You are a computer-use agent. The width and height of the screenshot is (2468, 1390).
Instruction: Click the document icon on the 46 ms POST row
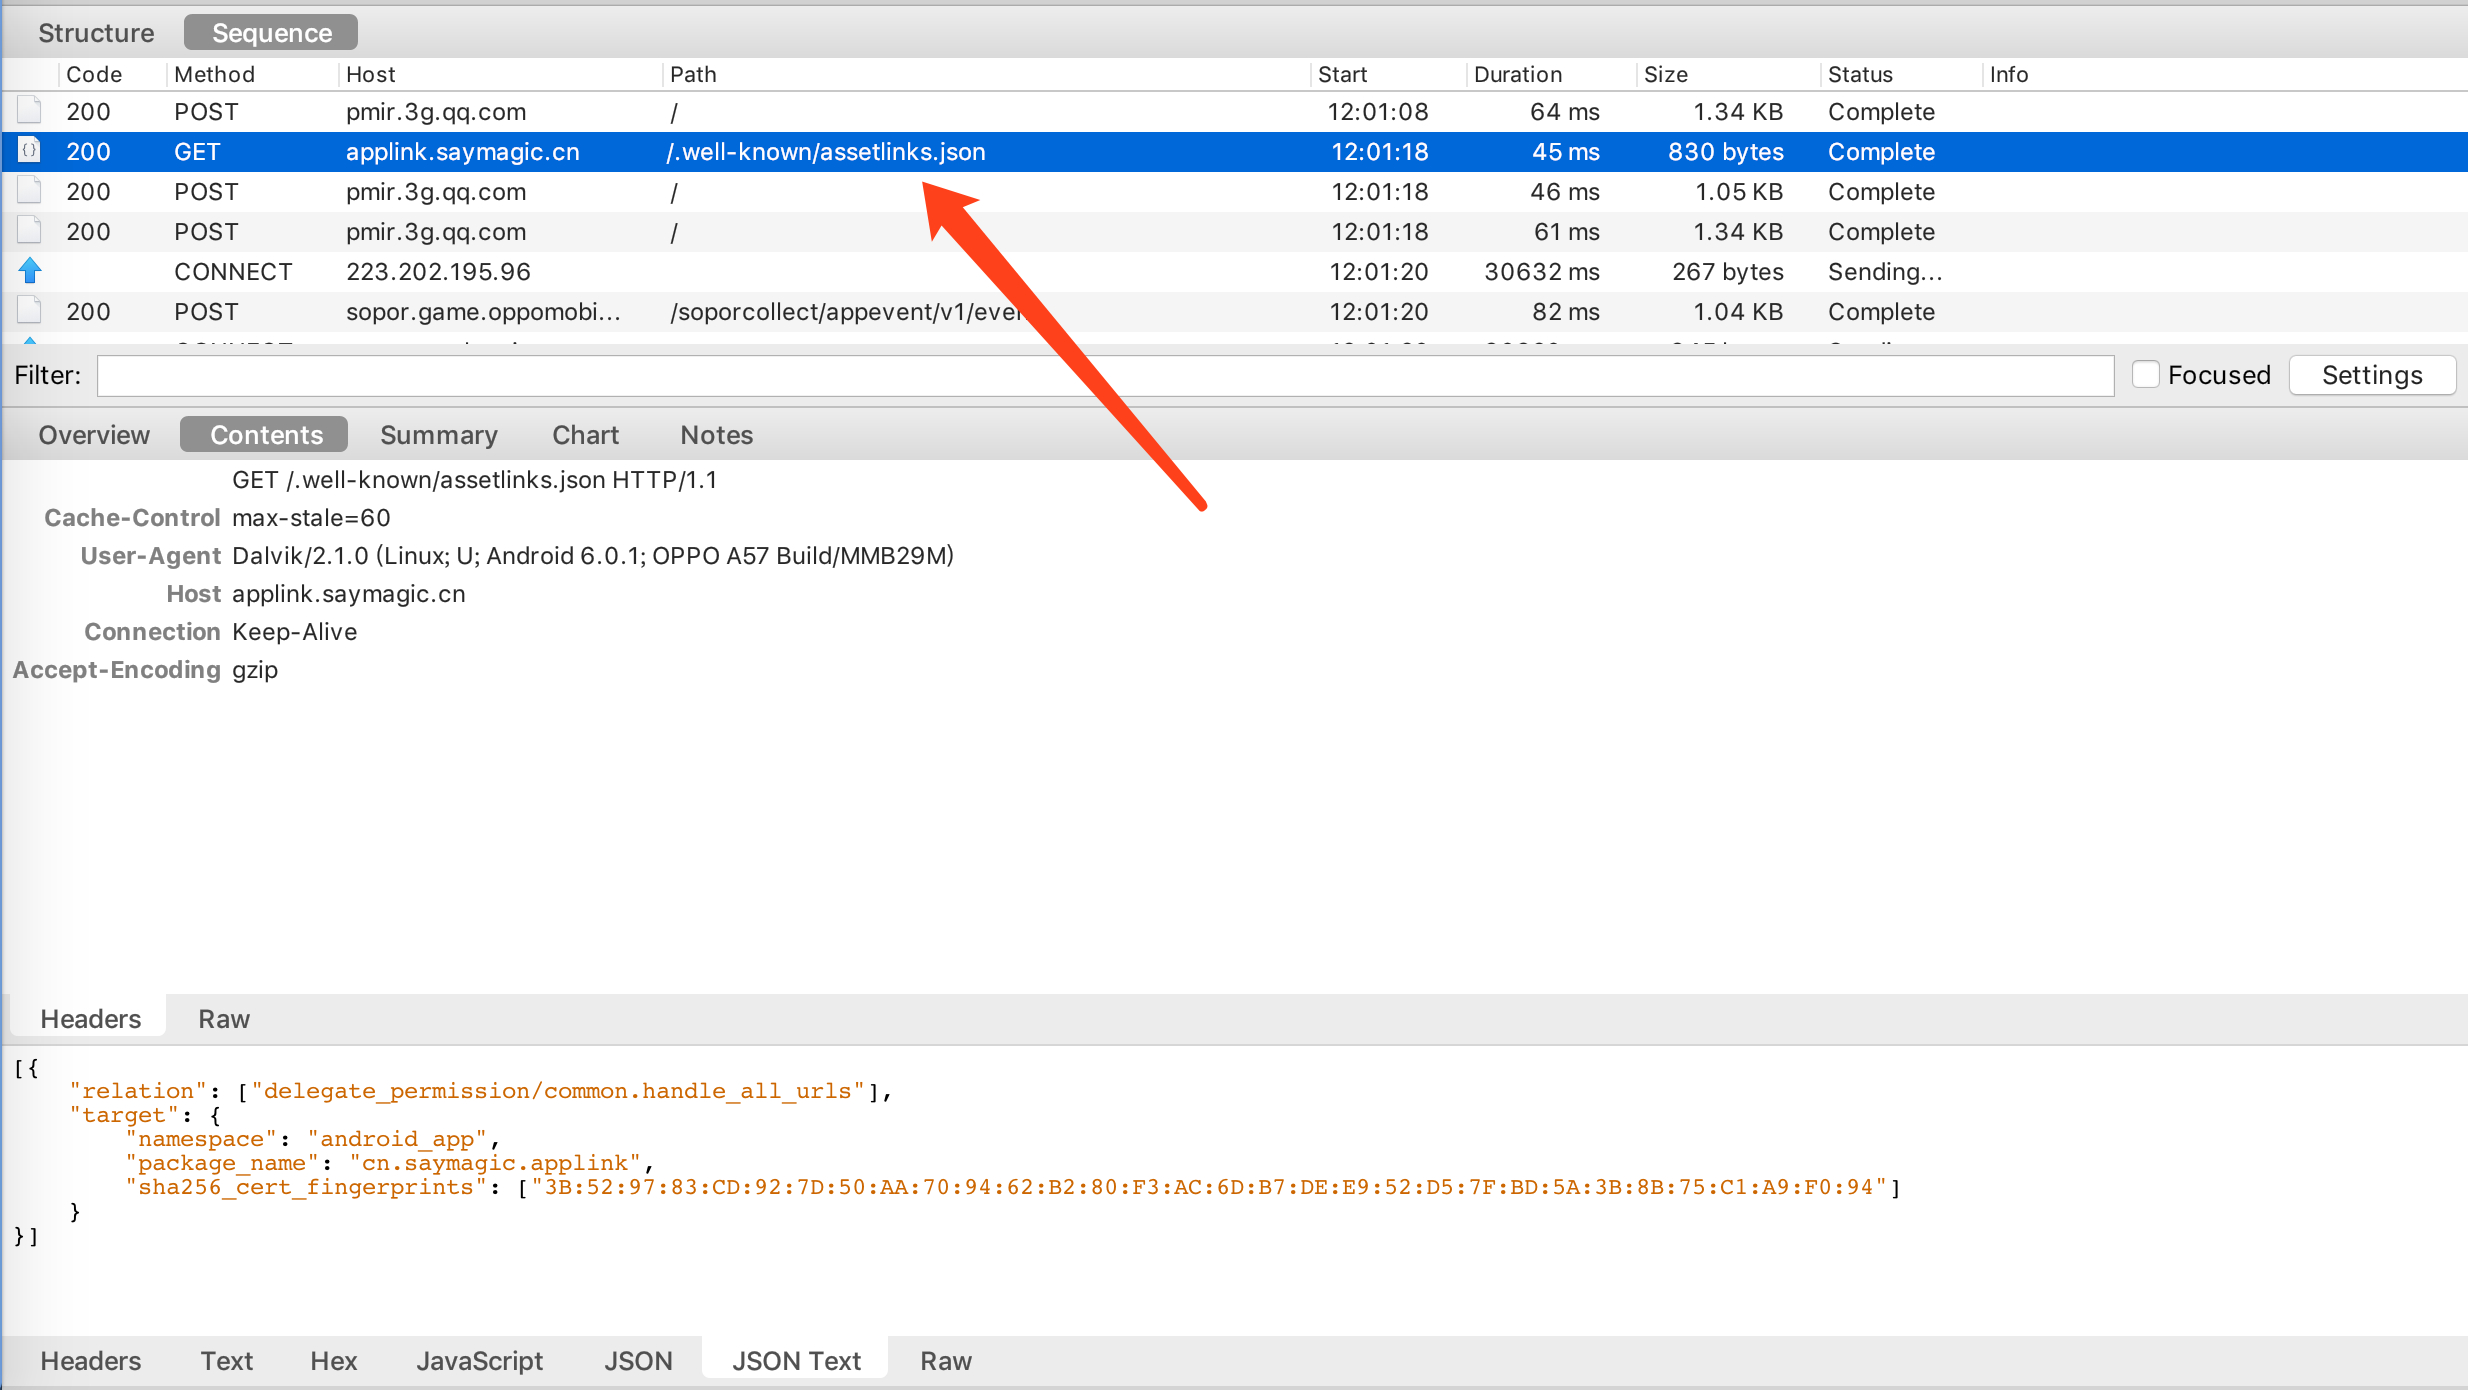pyautogui.click(x=30, y=191)
